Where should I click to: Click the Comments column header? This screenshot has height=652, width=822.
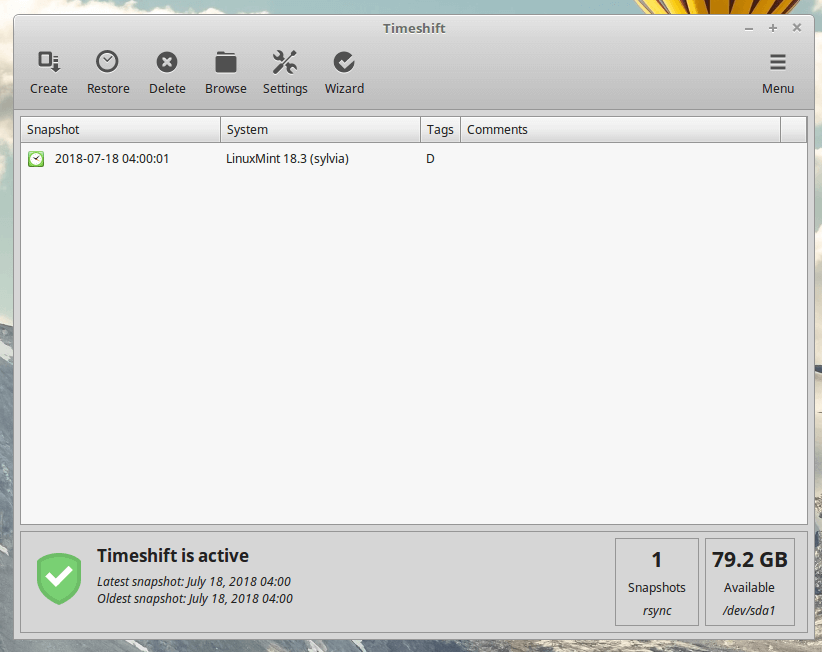[x=620, y=129]
